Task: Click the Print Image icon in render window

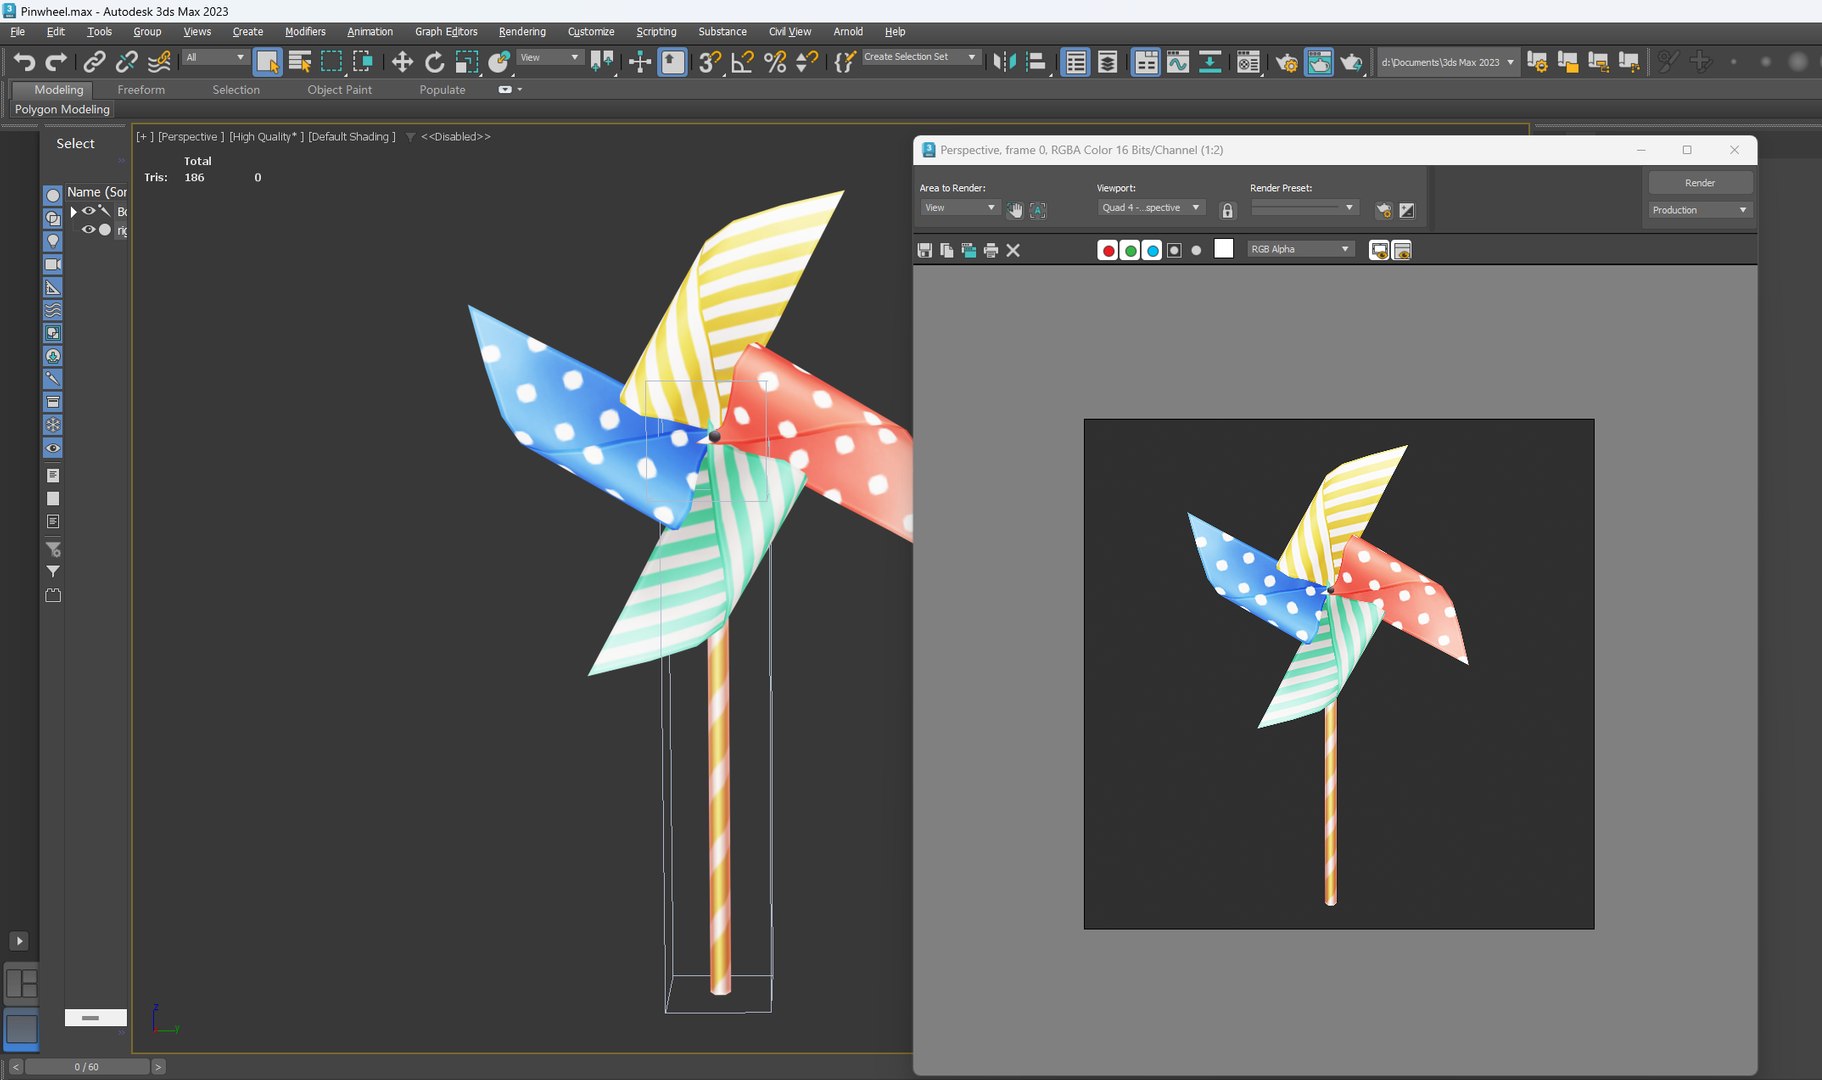Action: (991, 250)
